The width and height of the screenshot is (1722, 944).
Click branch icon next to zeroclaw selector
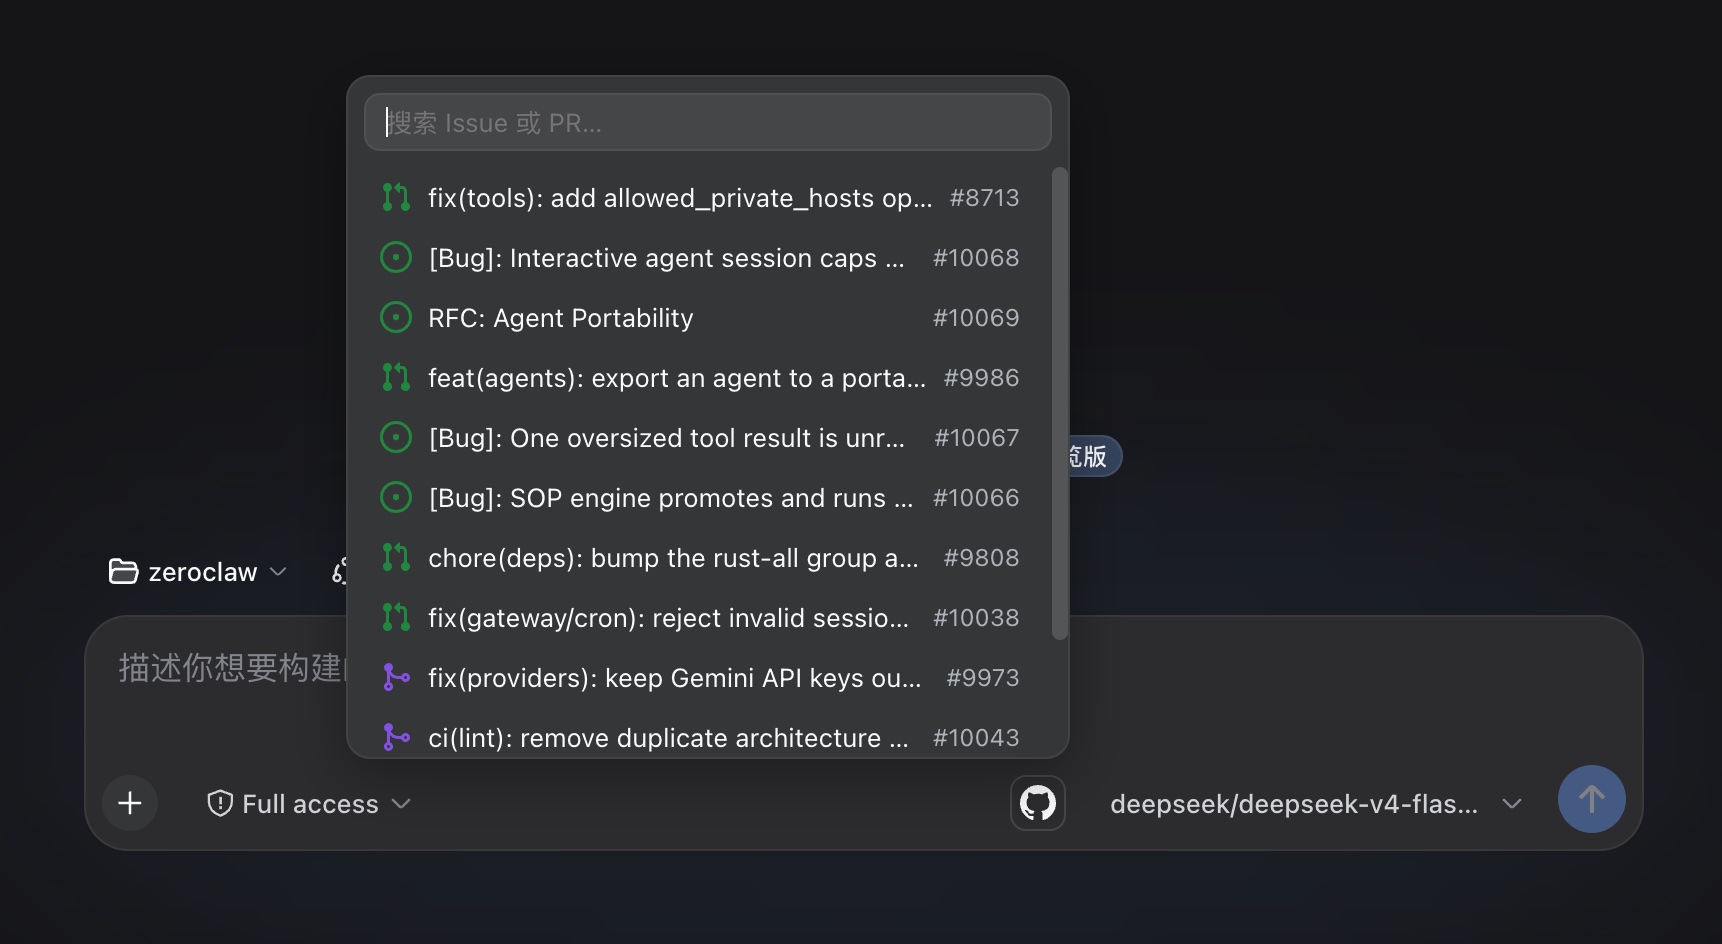[340, 571]
